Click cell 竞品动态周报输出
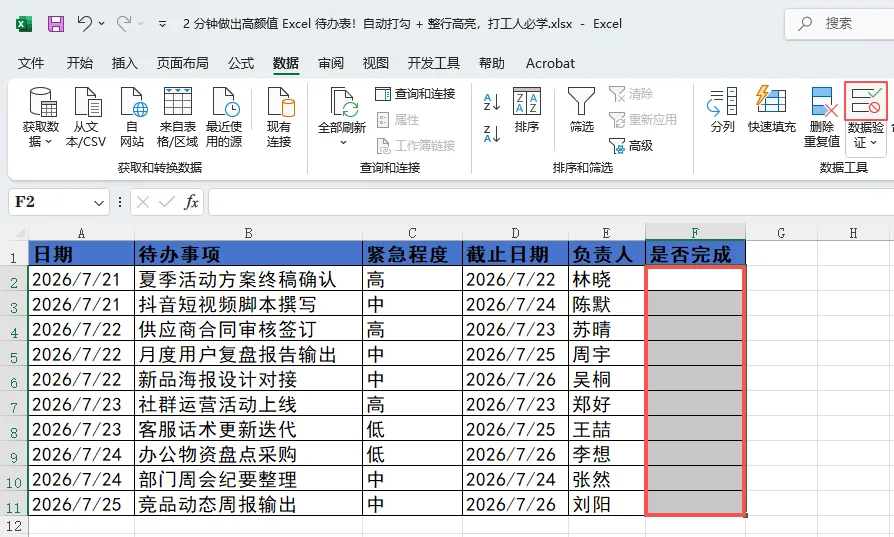This screenshot has height=537, width=894. (248, 505)
